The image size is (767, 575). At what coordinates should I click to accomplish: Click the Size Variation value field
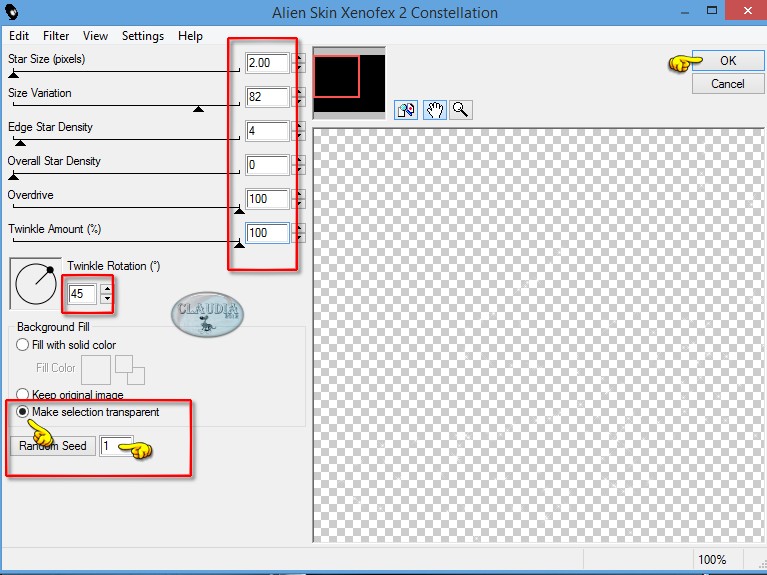pyautogui.click(x=267, y=96)
